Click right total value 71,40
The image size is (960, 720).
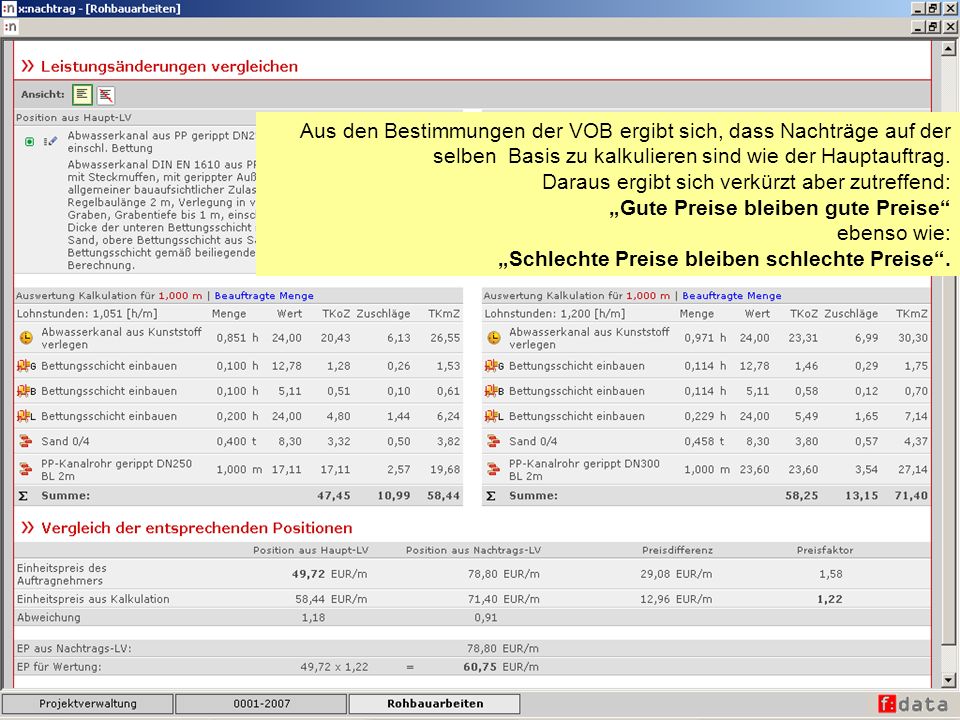point(912,495)
